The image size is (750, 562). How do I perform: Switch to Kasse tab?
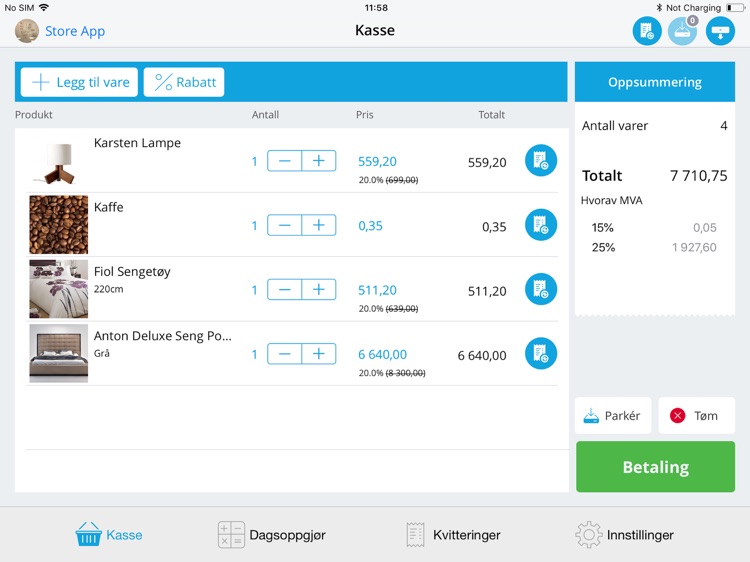click(109, 535)
